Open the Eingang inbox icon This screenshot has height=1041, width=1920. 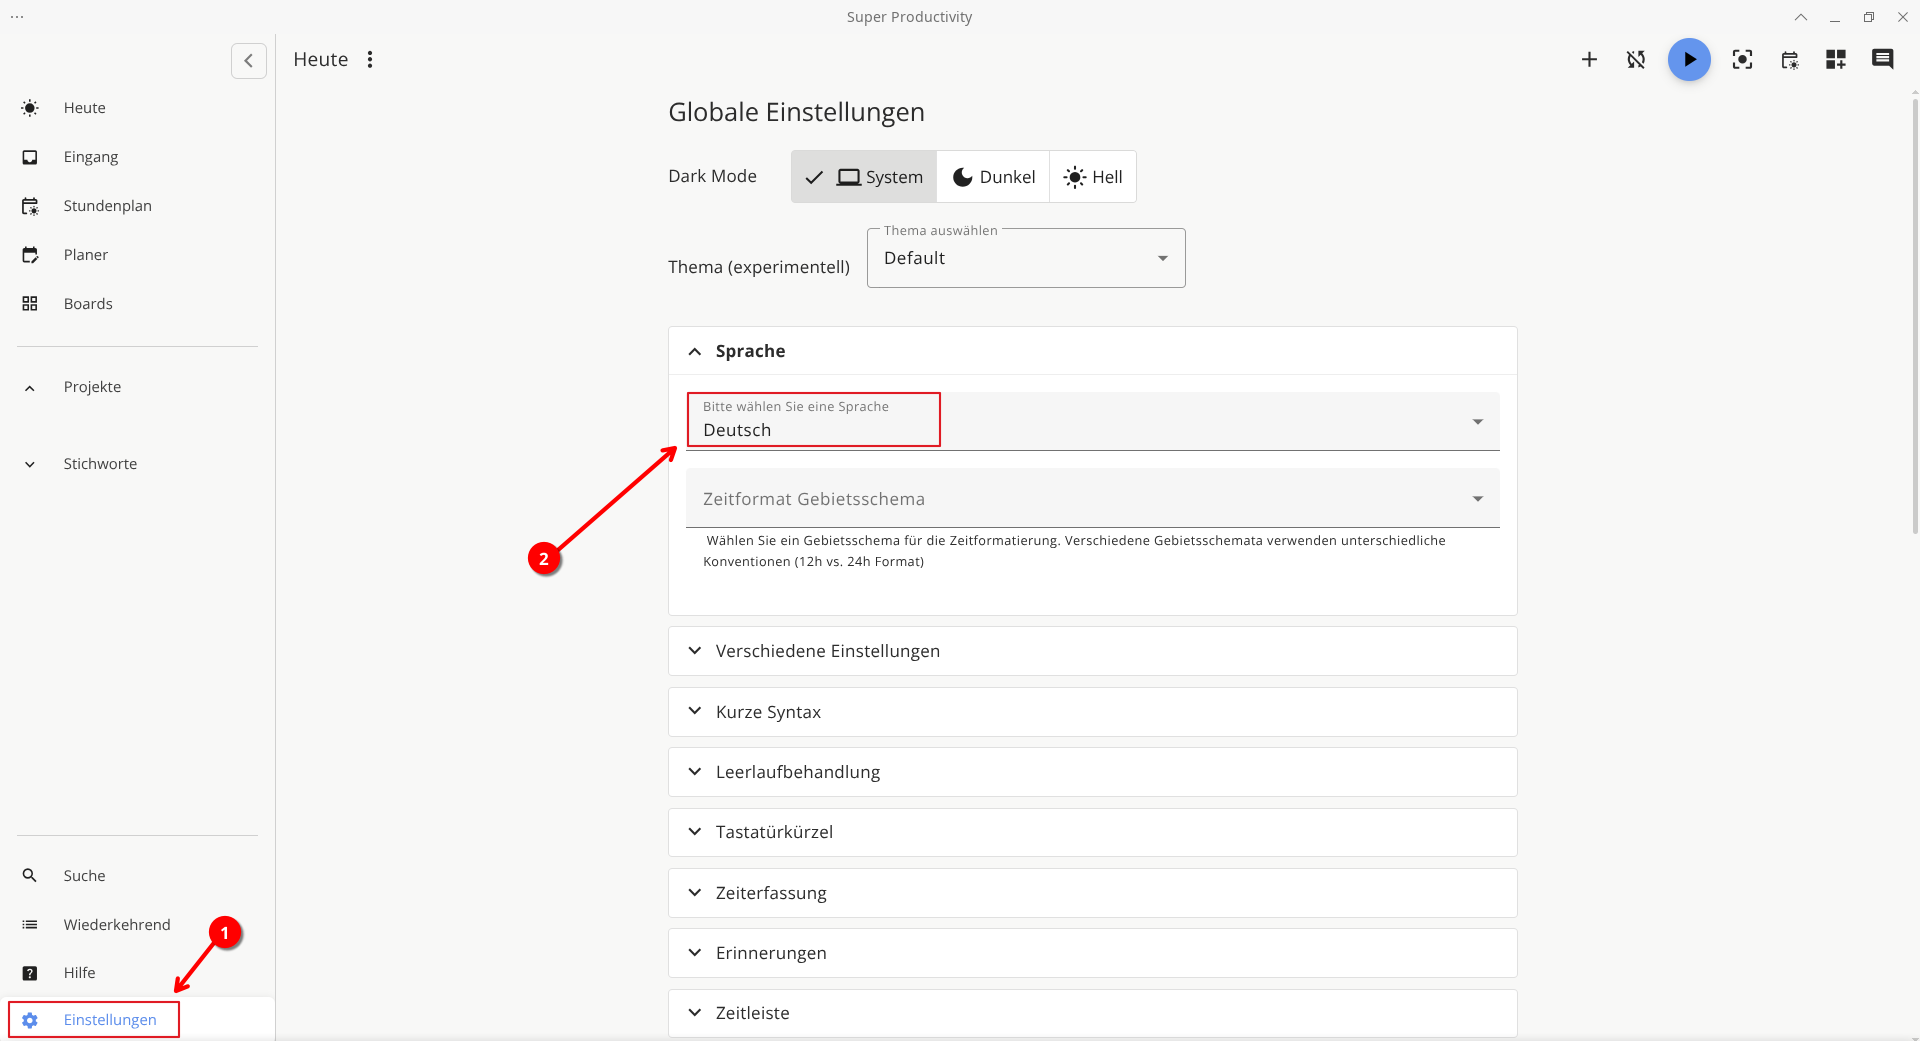(x=30, y=157)
